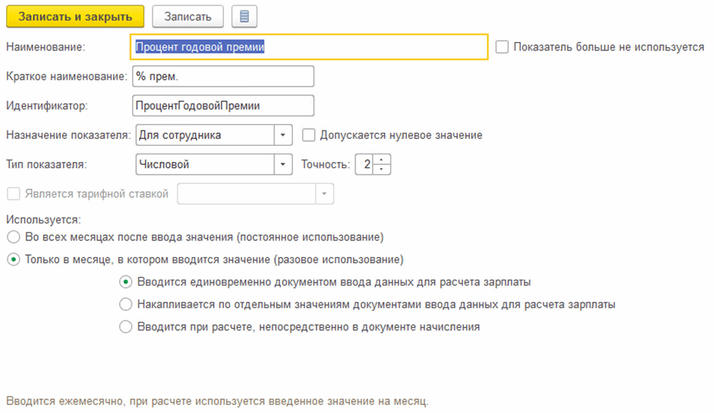Toggle 'Является тарифной ставкой' checkbox
Image resolution: width=714 pixels, height=413 pixels.
pyautogui.click(x=13, y=194)
